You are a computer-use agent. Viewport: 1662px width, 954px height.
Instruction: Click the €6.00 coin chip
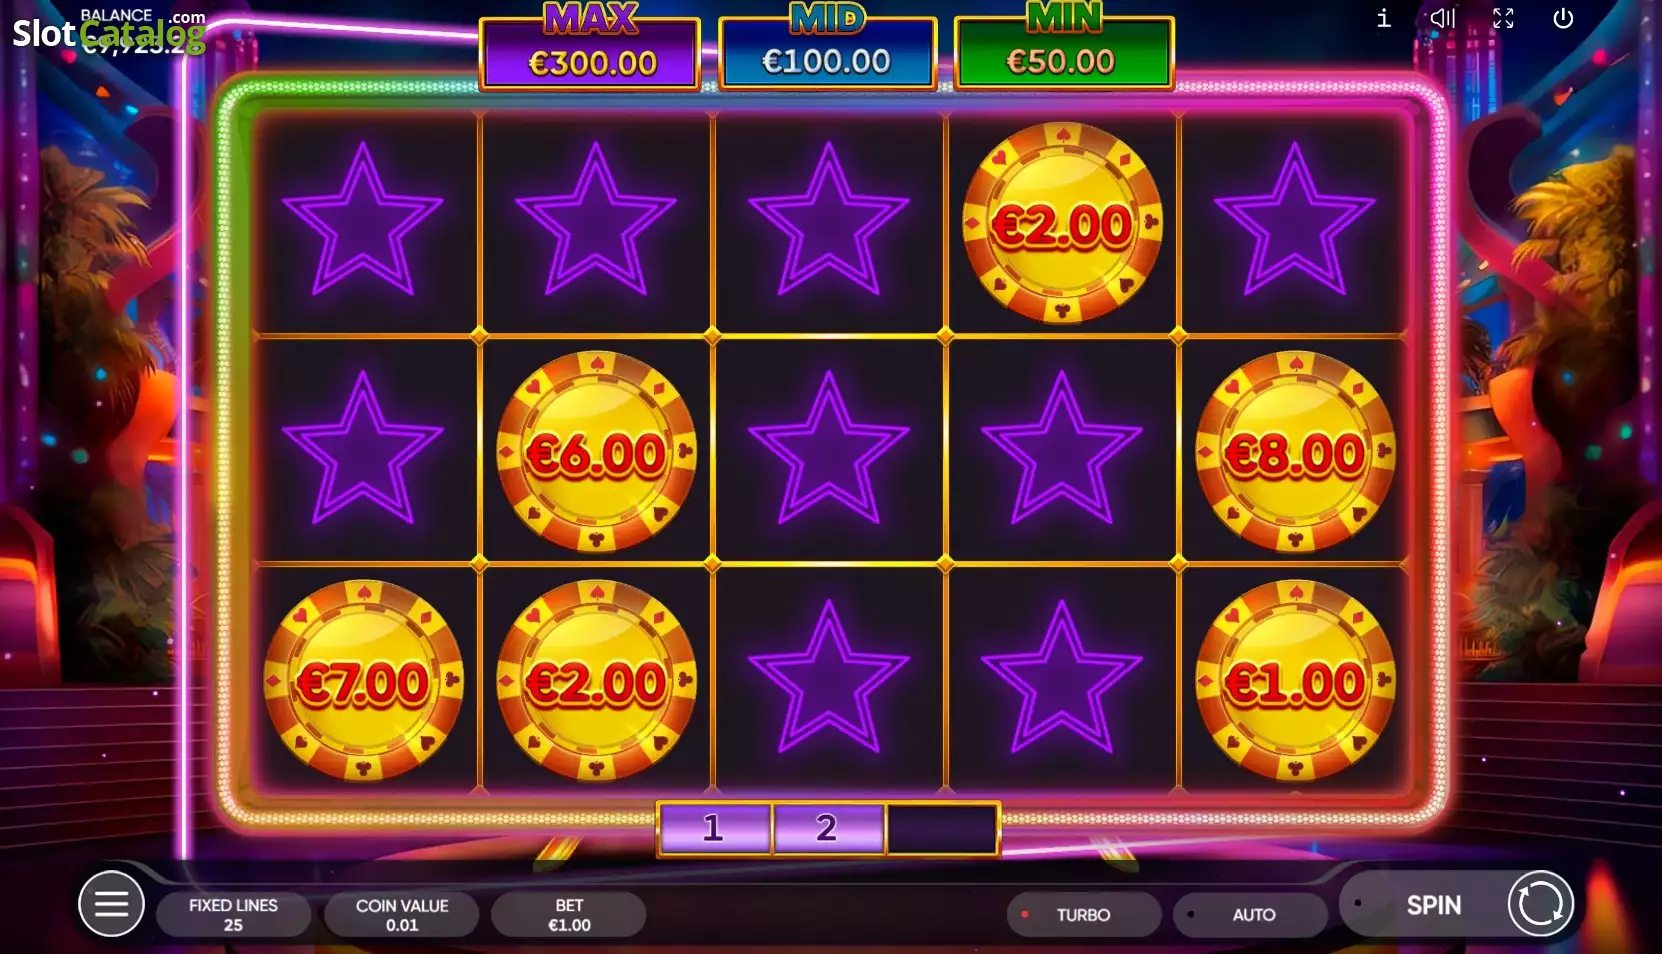pos(596,452)
